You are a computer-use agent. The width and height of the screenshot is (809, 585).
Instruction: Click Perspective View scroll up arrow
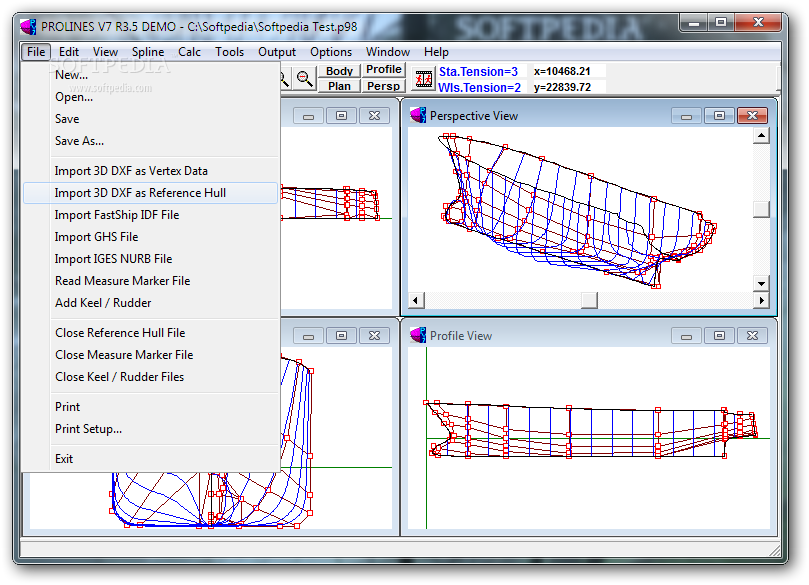(x=761, y=136)
